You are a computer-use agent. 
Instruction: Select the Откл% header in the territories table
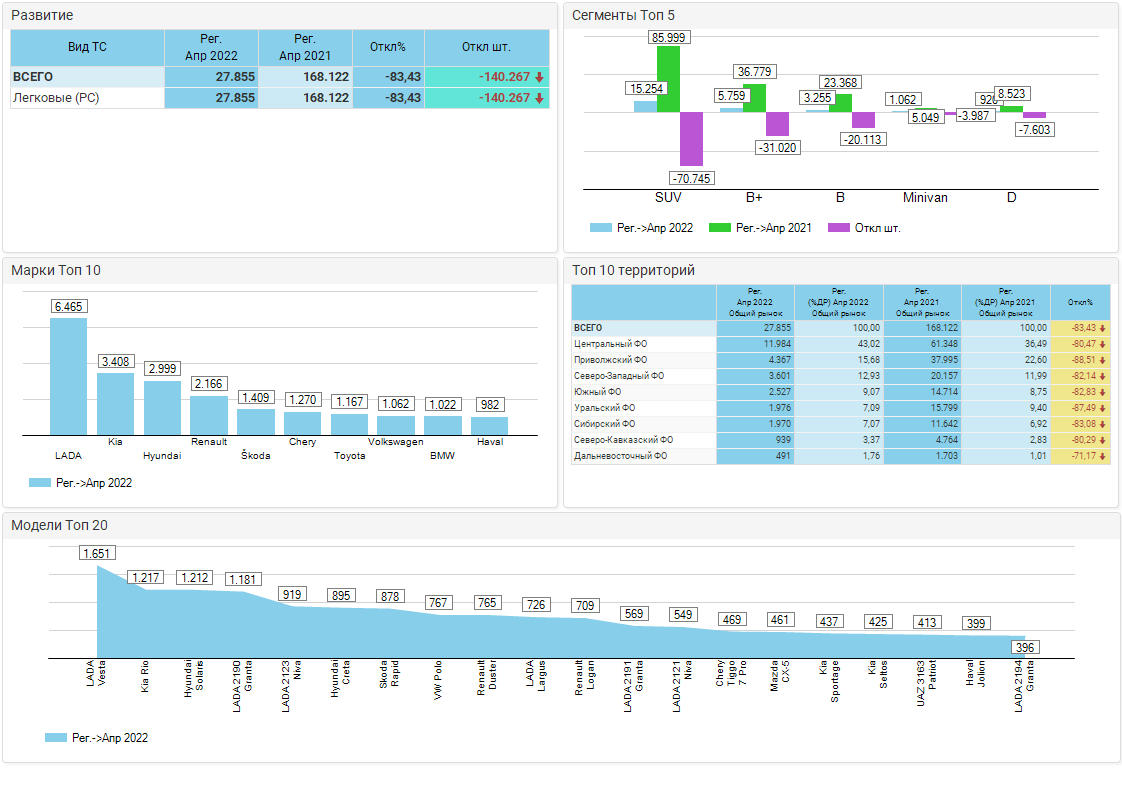1080,302
